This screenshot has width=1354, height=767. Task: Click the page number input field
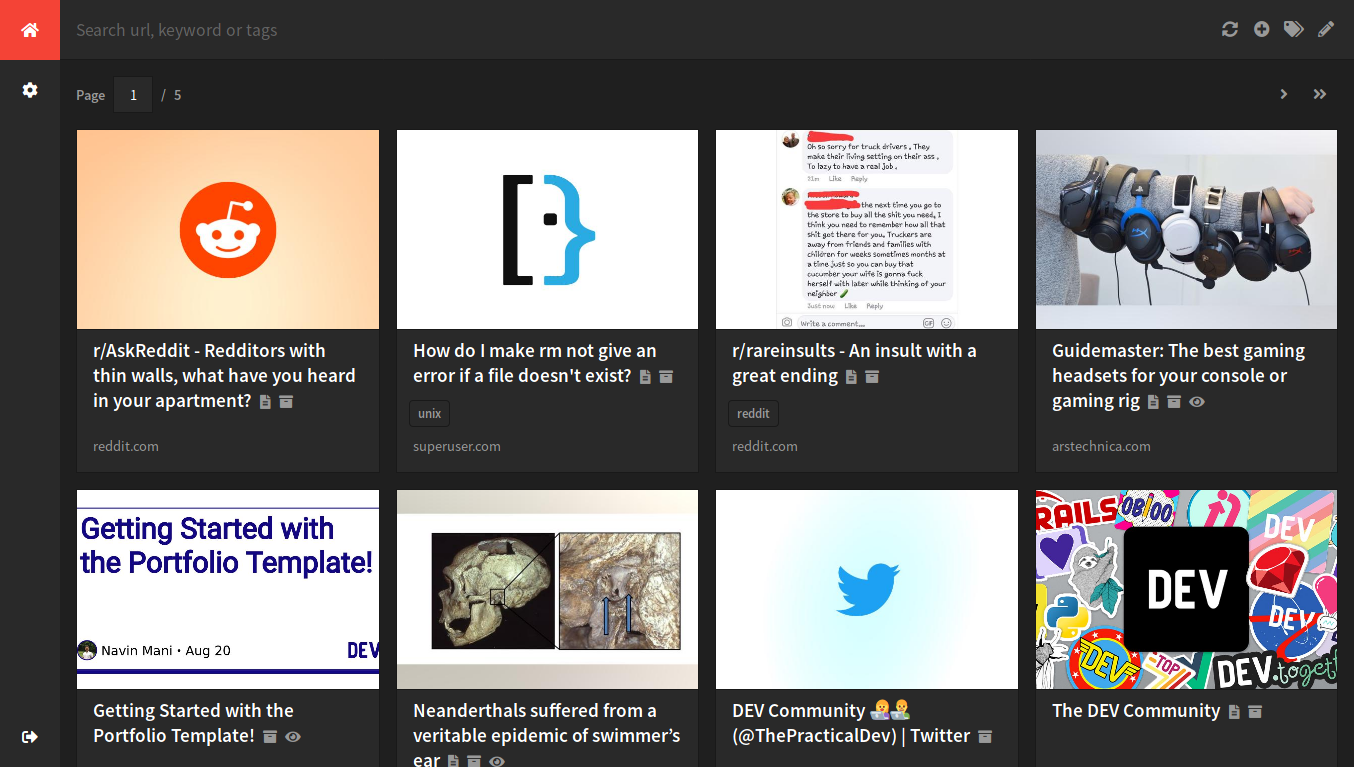(x=133, y=94)
